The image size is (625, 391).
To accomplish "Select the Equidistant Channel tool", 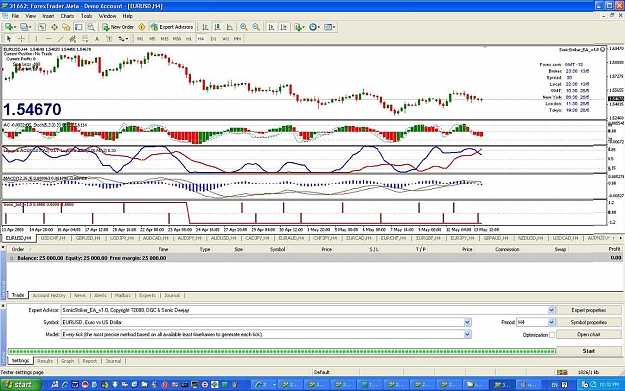I will (73, 39).
